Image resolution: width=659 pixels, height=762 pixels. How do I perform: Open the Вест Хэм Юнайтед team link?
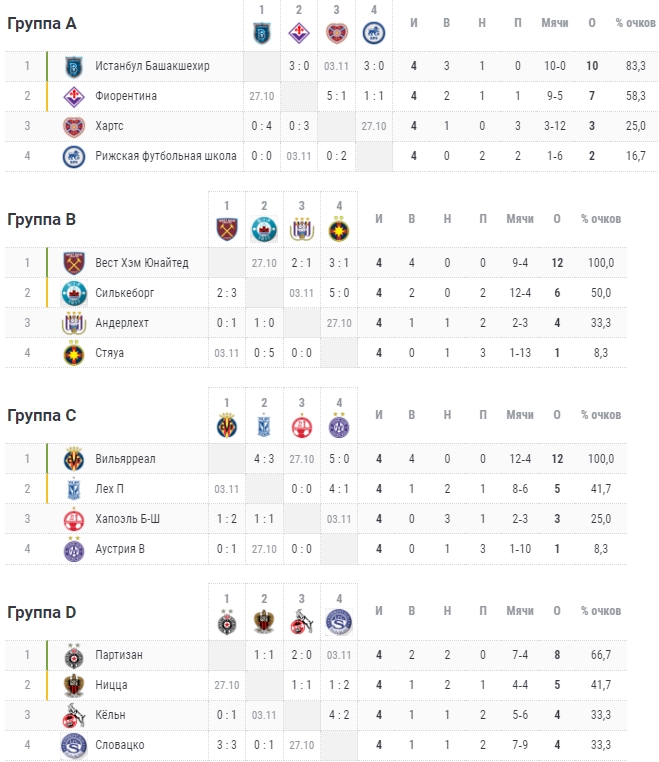[x=141, y=262]
